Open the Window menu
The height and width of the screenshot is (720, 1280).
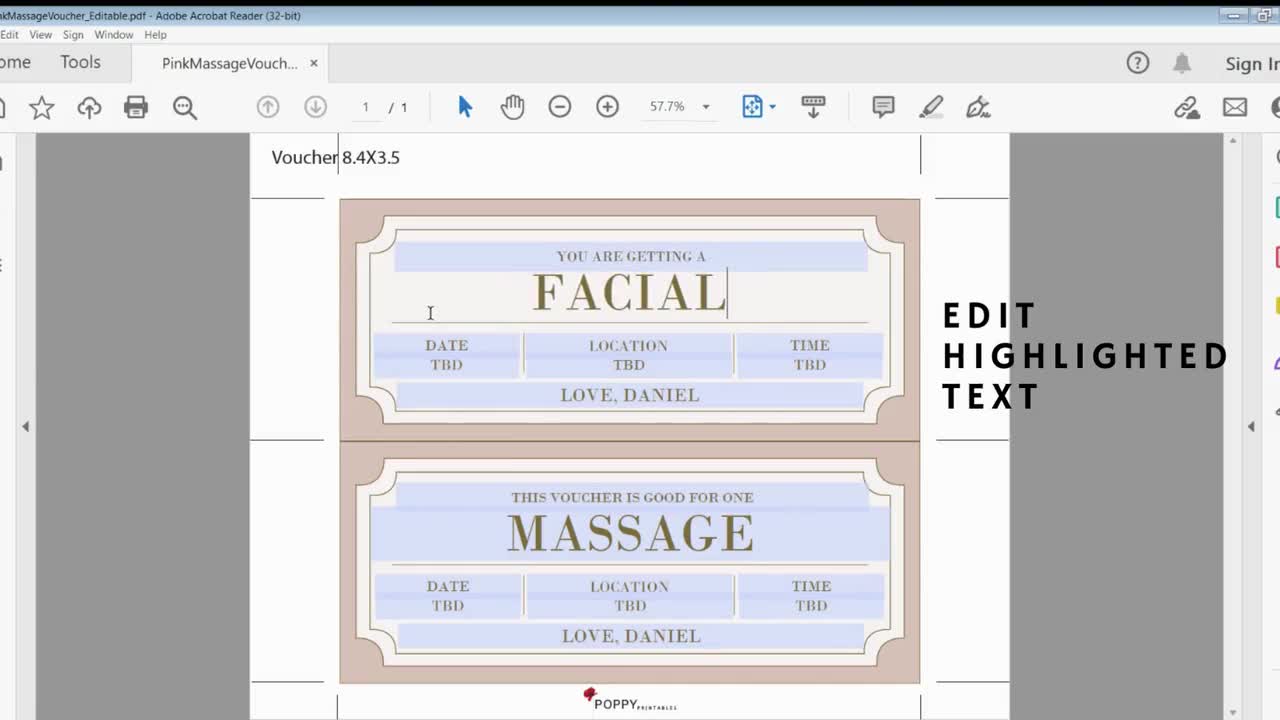pos(114,34)
